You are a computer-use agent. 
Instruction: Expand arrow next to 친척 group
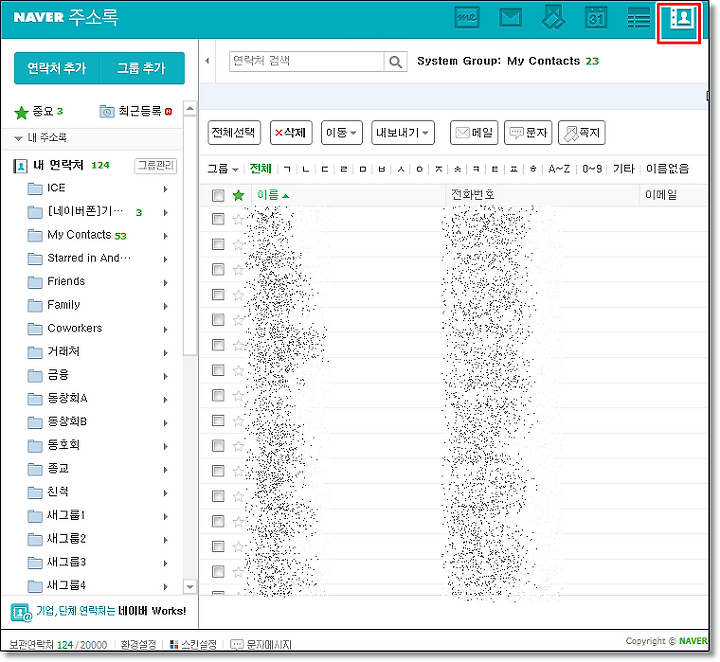click(165, 494)
